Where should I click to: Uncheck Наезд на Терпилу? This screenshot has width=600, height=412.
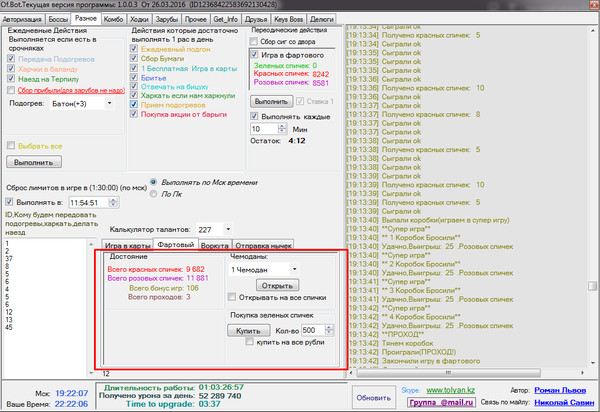point(11,79)
